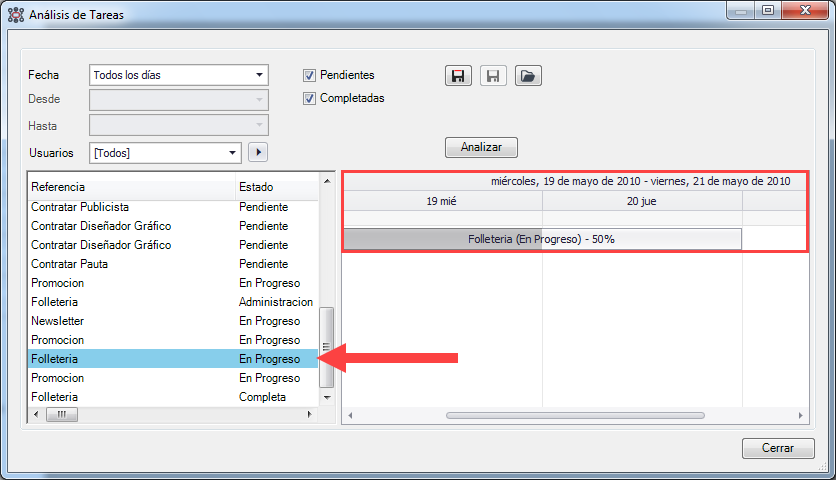Sort by the Estado column header
The height and width of the screenshot is (480, 836).
pyautogui.click(x=277, y=187)
